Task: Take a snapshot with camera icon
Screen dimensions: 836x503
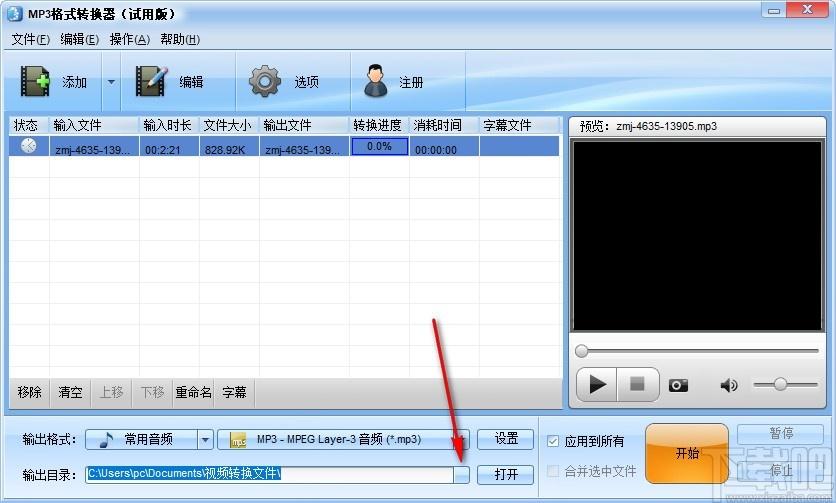Action: [678, 385]
